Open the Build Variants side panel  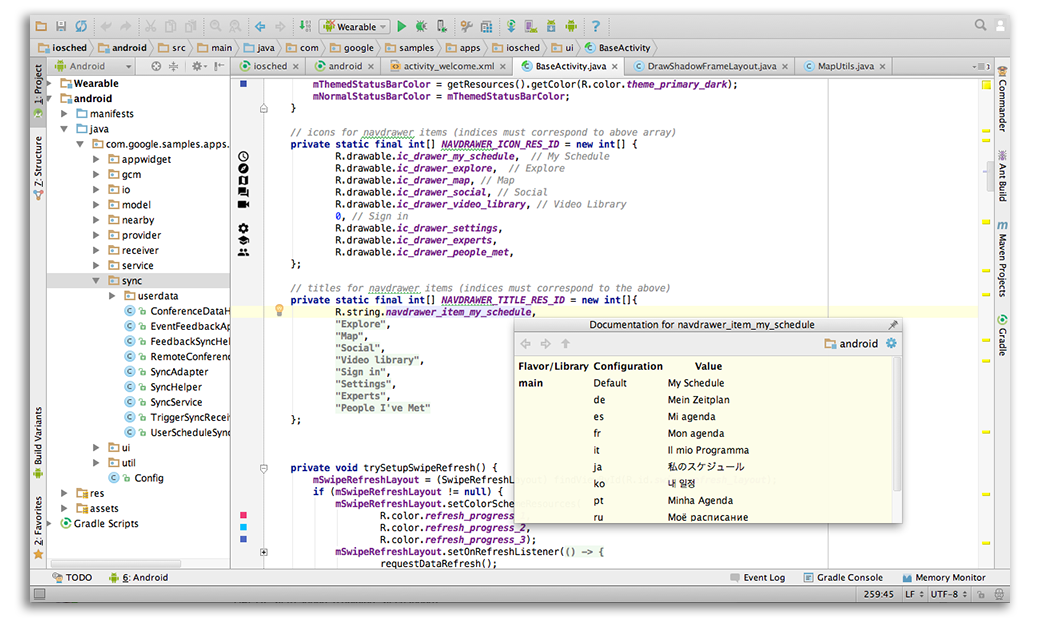click(x=38, y=442)
